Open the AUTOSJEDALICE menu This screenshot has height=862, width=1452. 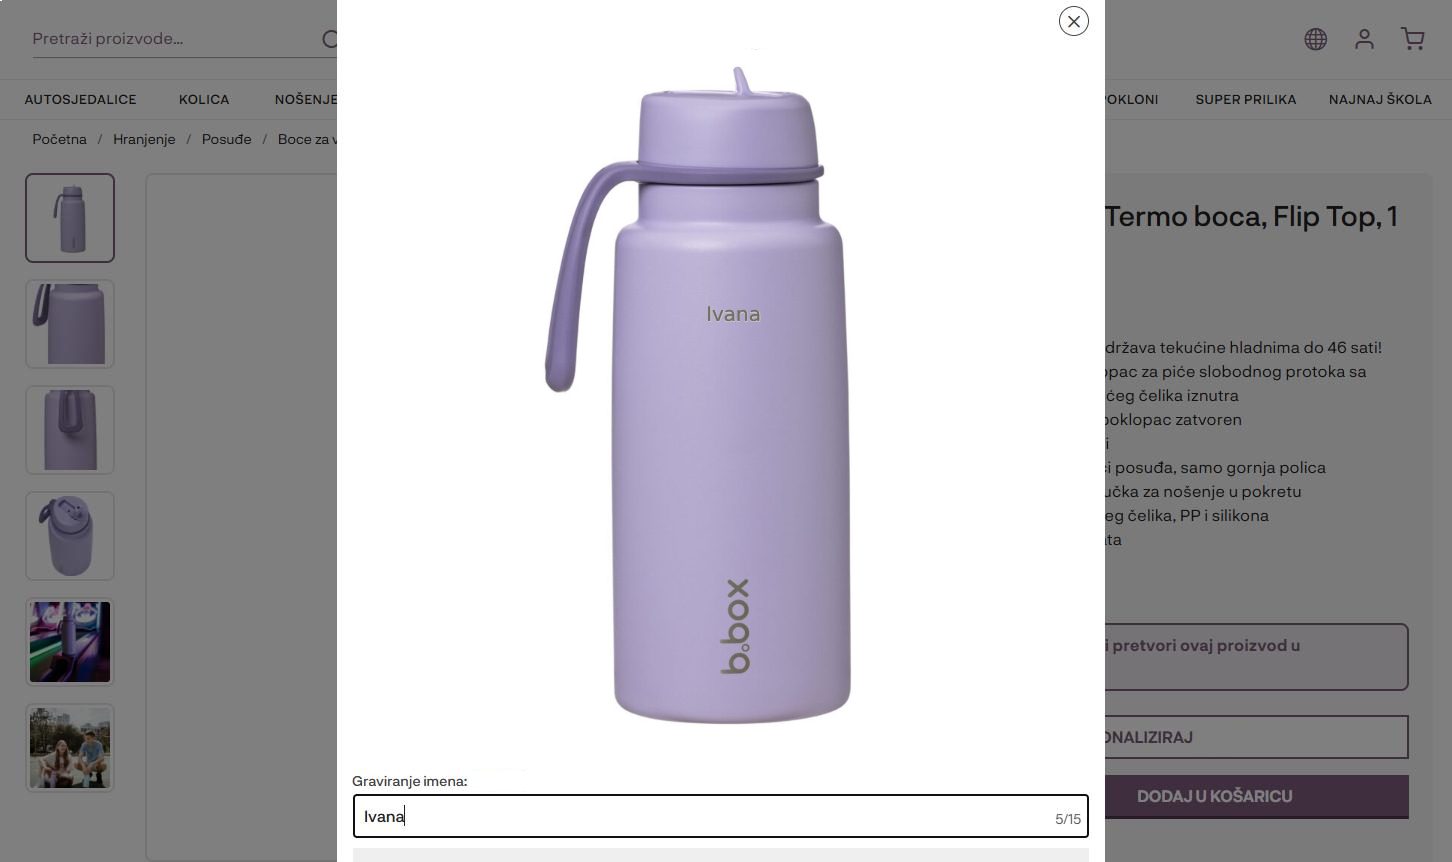[x=81, y=99]
